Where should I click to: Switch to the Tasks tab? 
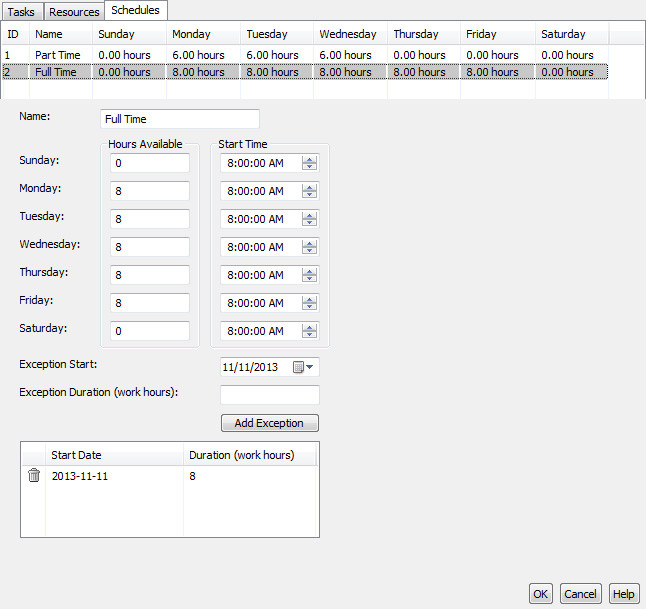(x=21, y=12)
